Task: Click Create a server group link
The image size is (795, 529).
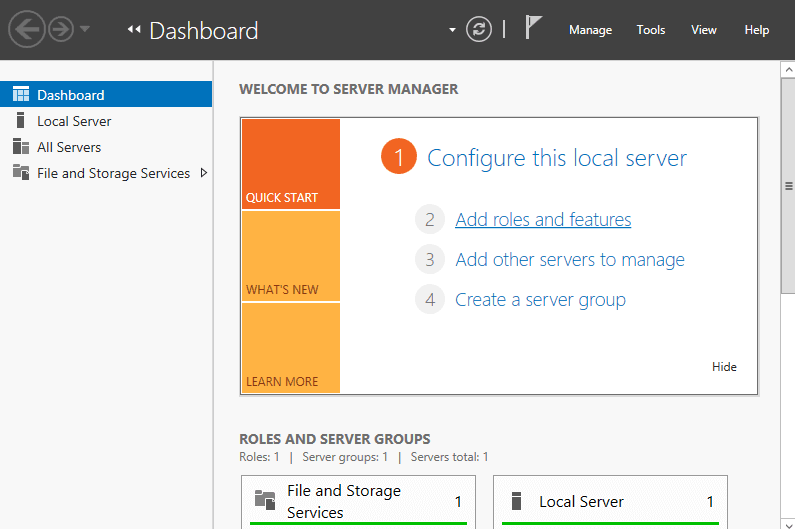Action: 540,300
